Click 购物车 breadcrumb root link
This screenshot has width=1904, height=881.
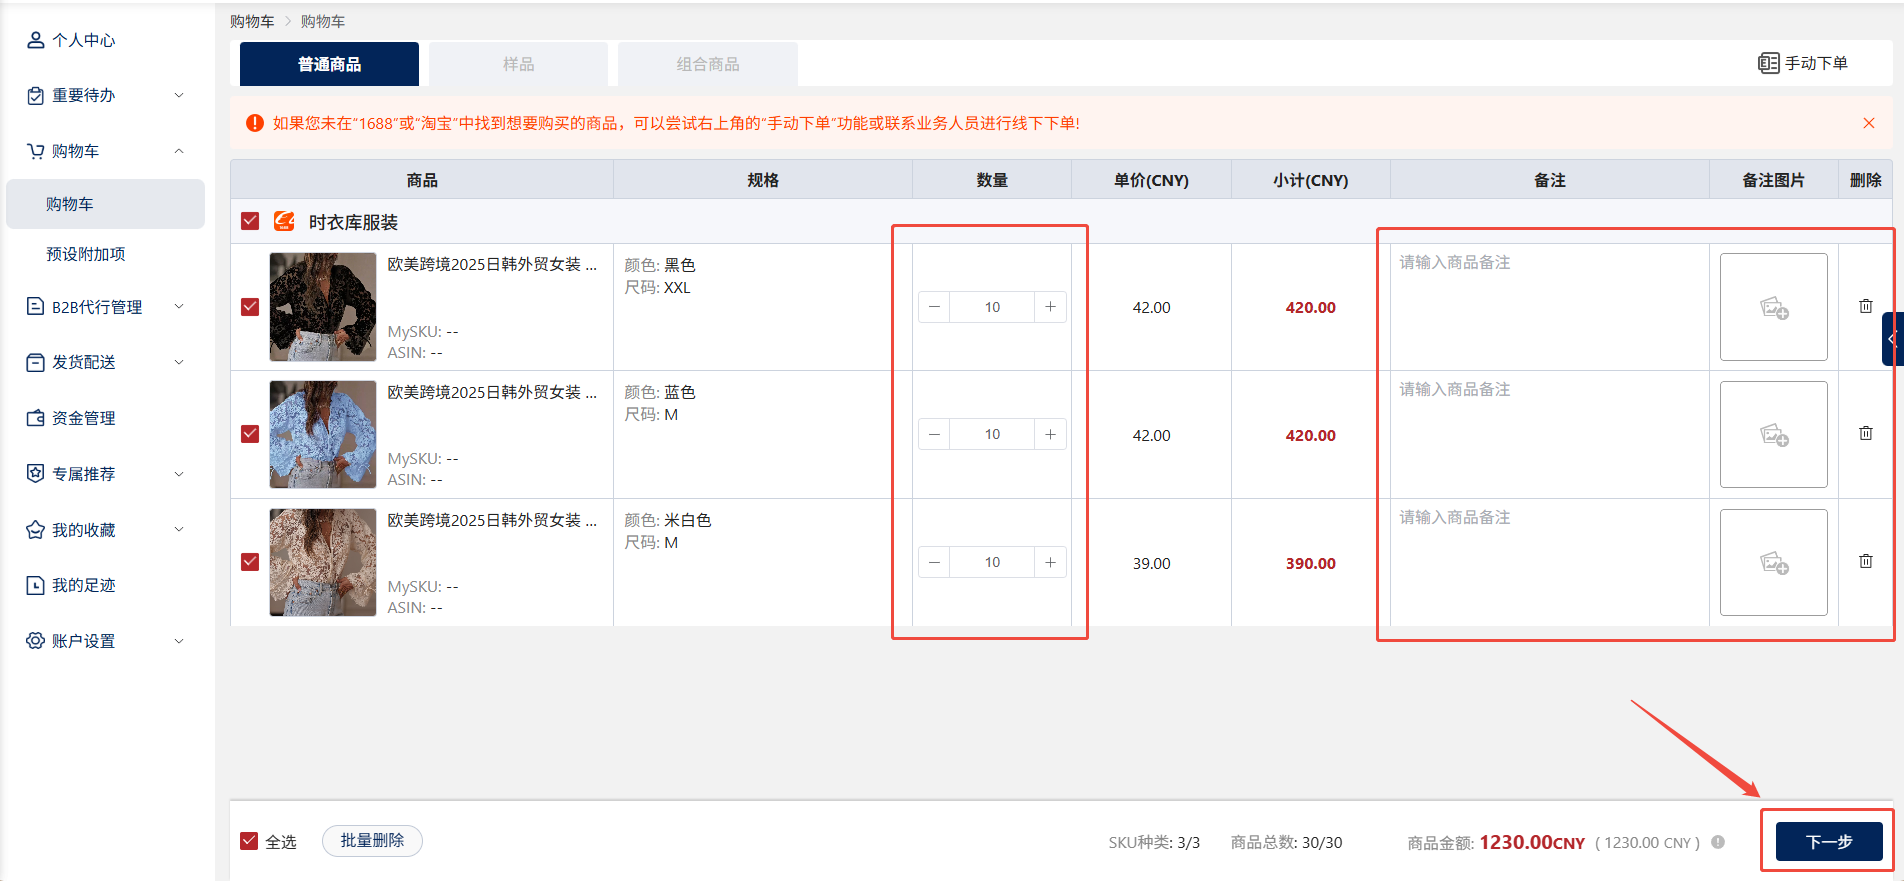tap(252, 21)
